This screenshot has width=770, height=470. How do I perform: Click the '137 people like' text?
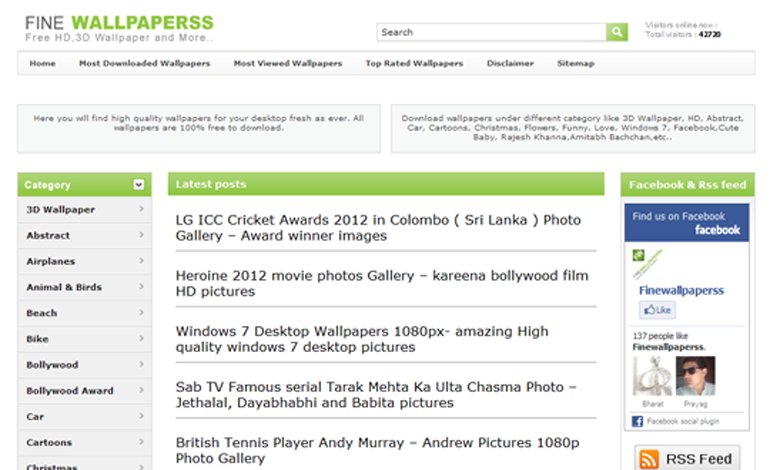660,336
